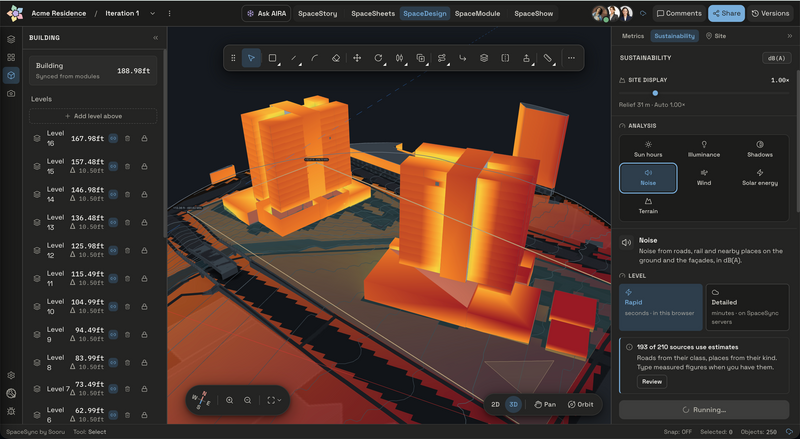Collapse the Building panel
800x439 pixels.
pyautogui.click(x=156, y=38)
